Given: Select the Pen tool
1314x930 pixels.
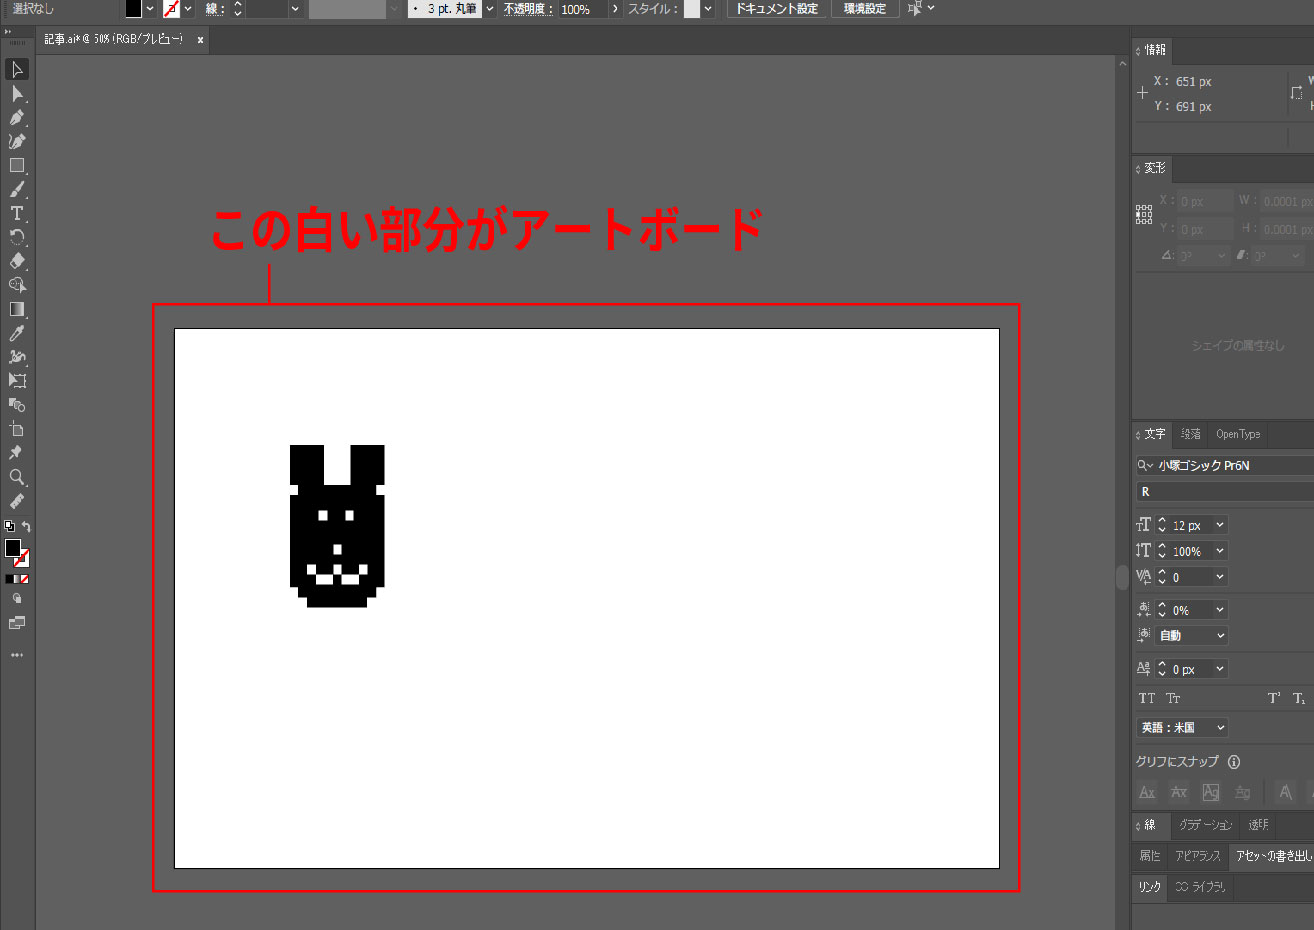Looking at the screenshot, I should click(17, 118).
